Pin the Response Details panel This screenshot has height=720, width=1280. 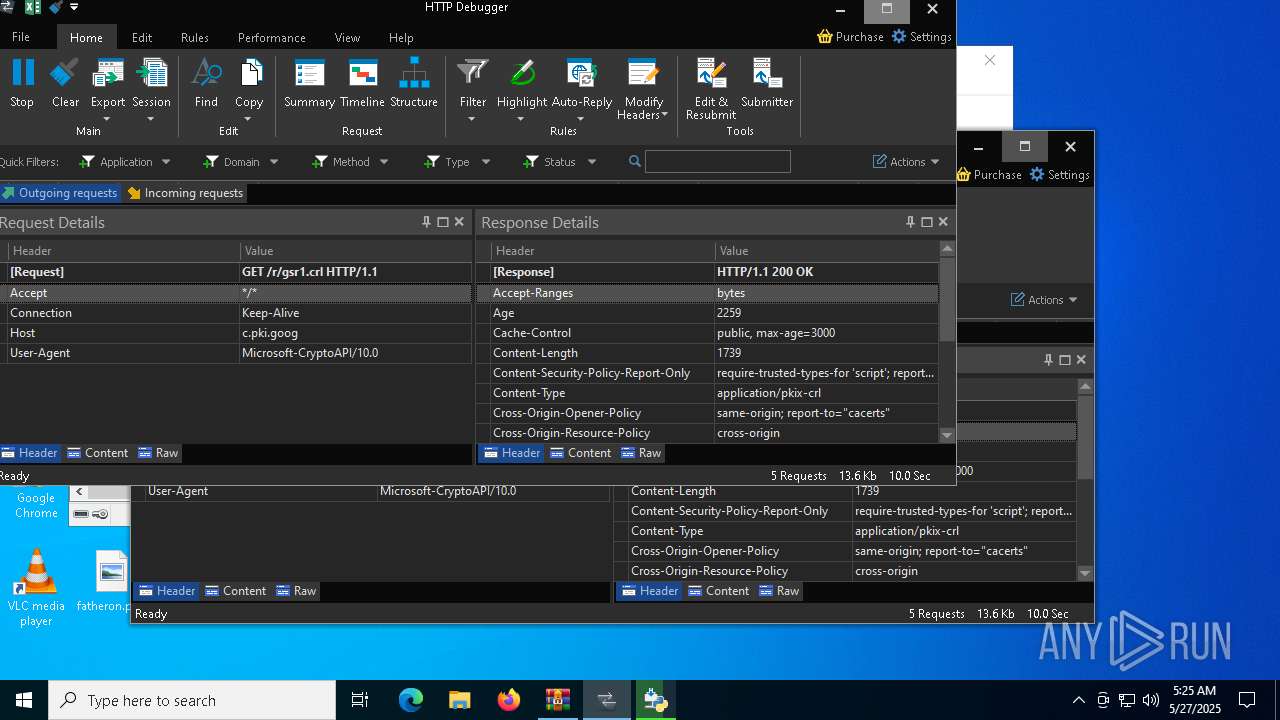coord(910,222)
